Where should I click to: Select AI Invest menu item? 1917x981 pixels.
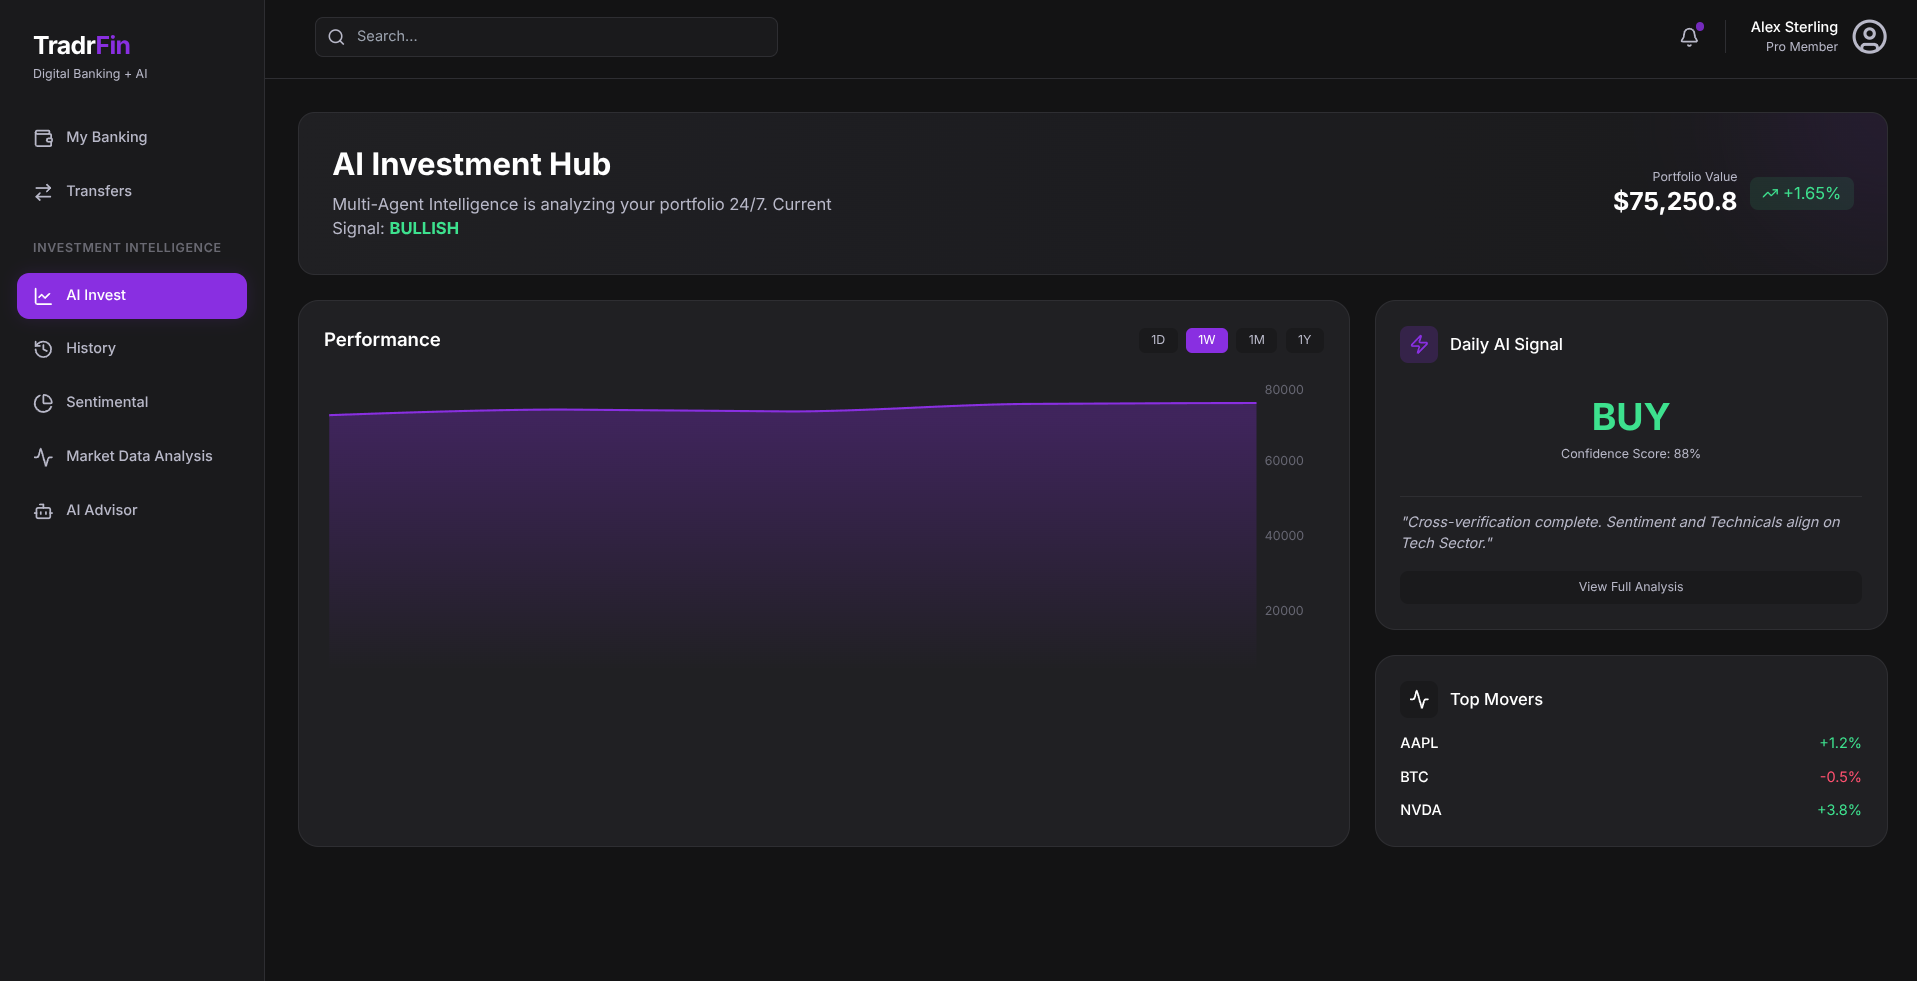point(132,296)
